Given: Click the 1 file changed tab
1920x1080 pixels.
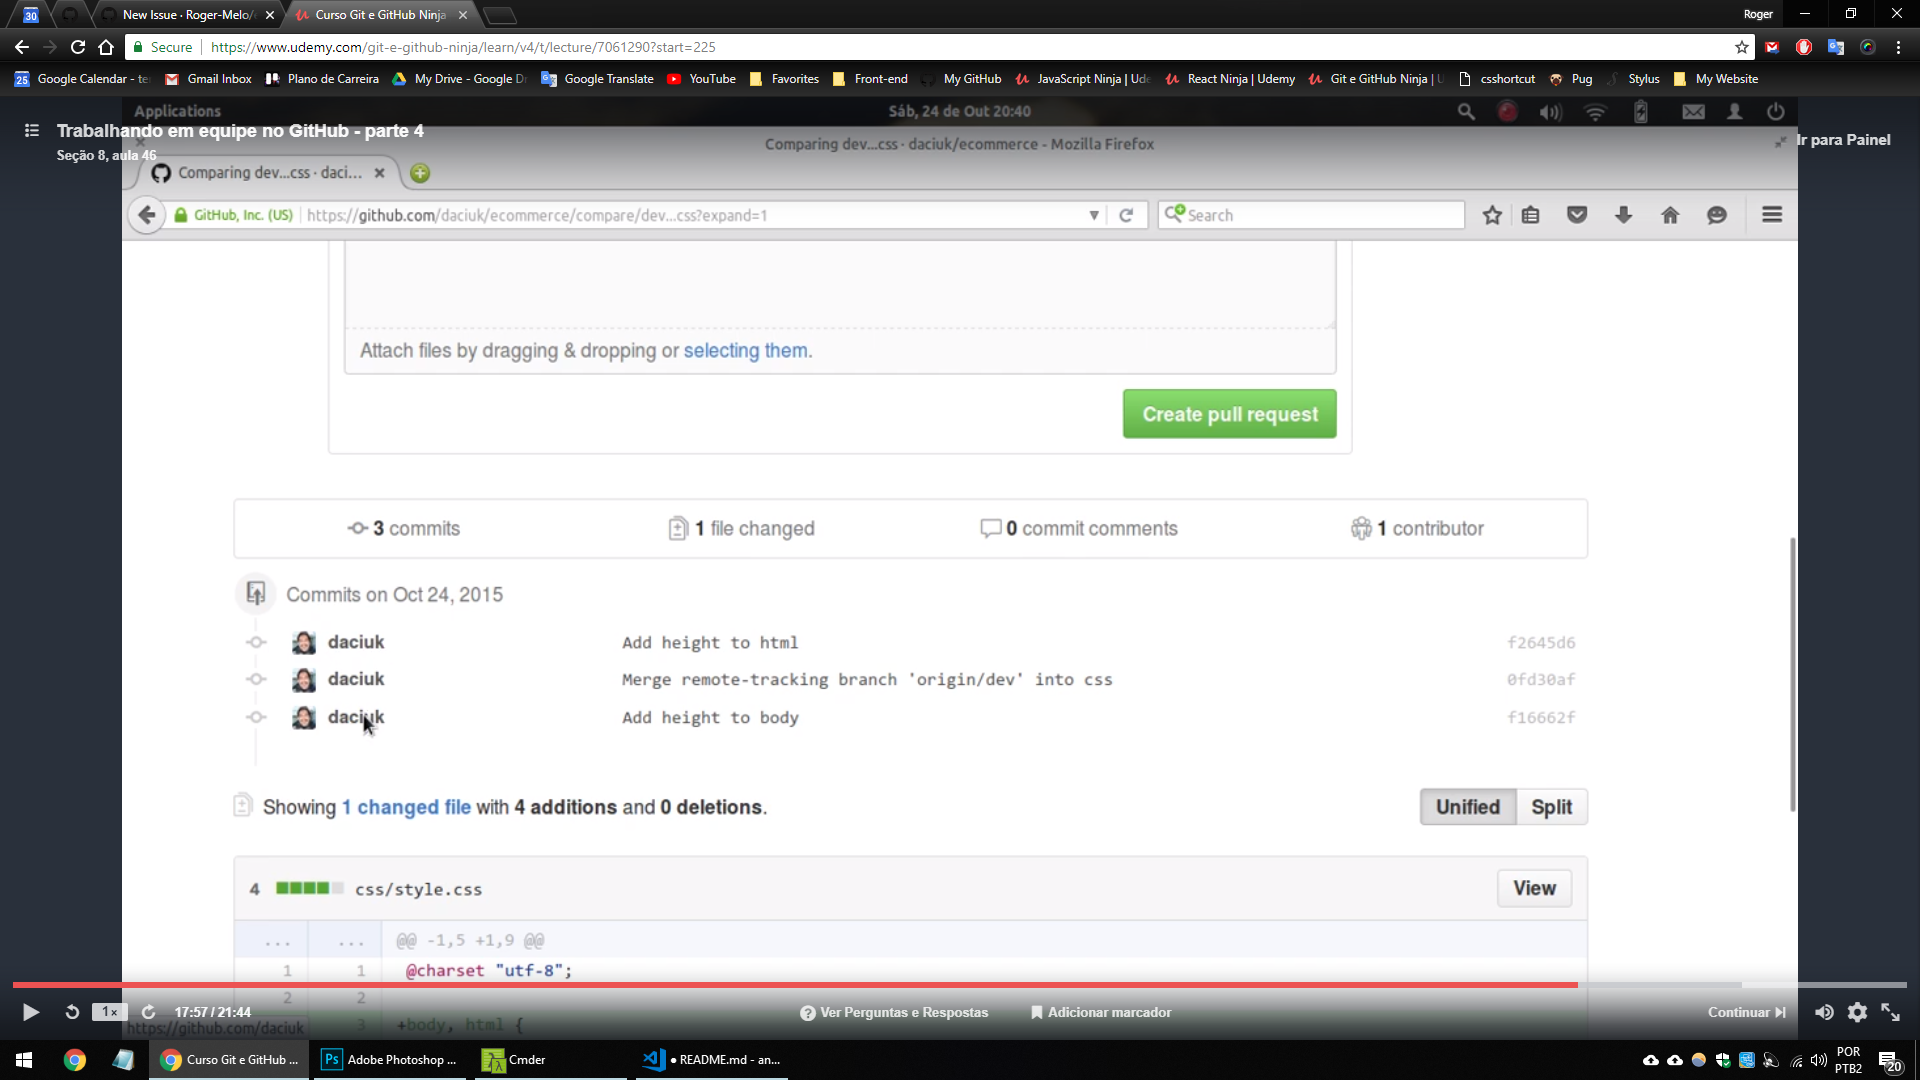Looking at the screenshot, I should pyautogui.click(x=742, y=528).
